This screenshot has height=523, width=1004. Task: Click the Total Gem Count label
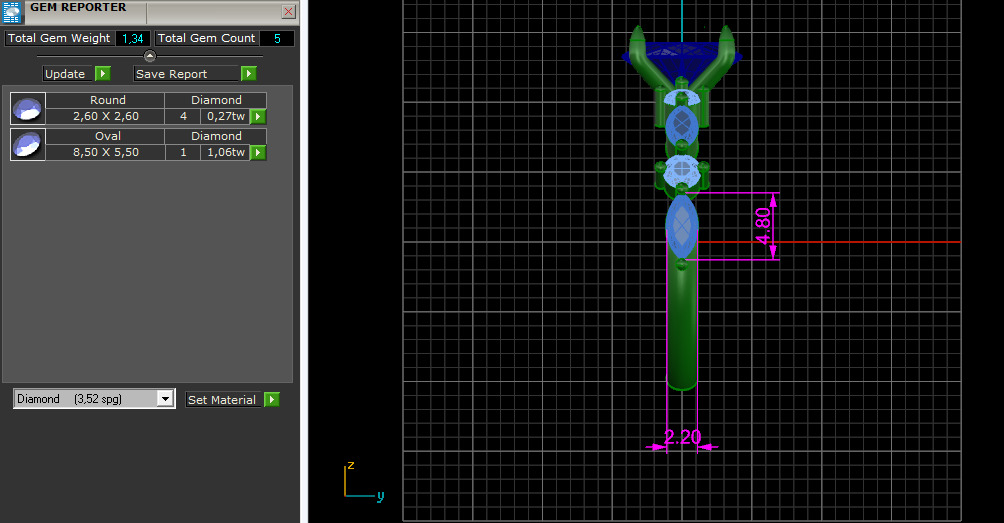click(x=206, y=38)
